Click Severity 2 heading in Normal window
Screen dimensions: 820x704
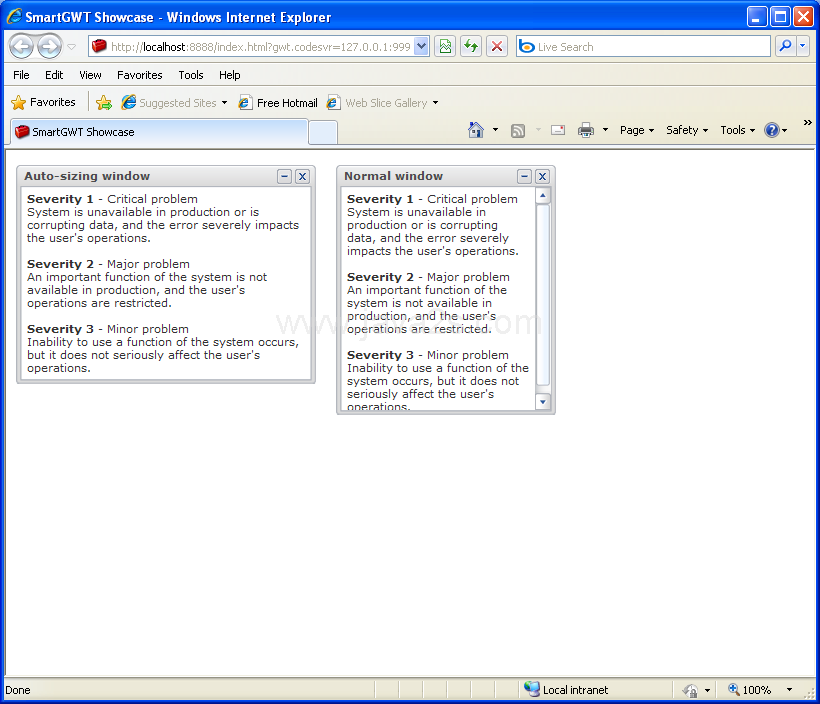tap(380, 277)
